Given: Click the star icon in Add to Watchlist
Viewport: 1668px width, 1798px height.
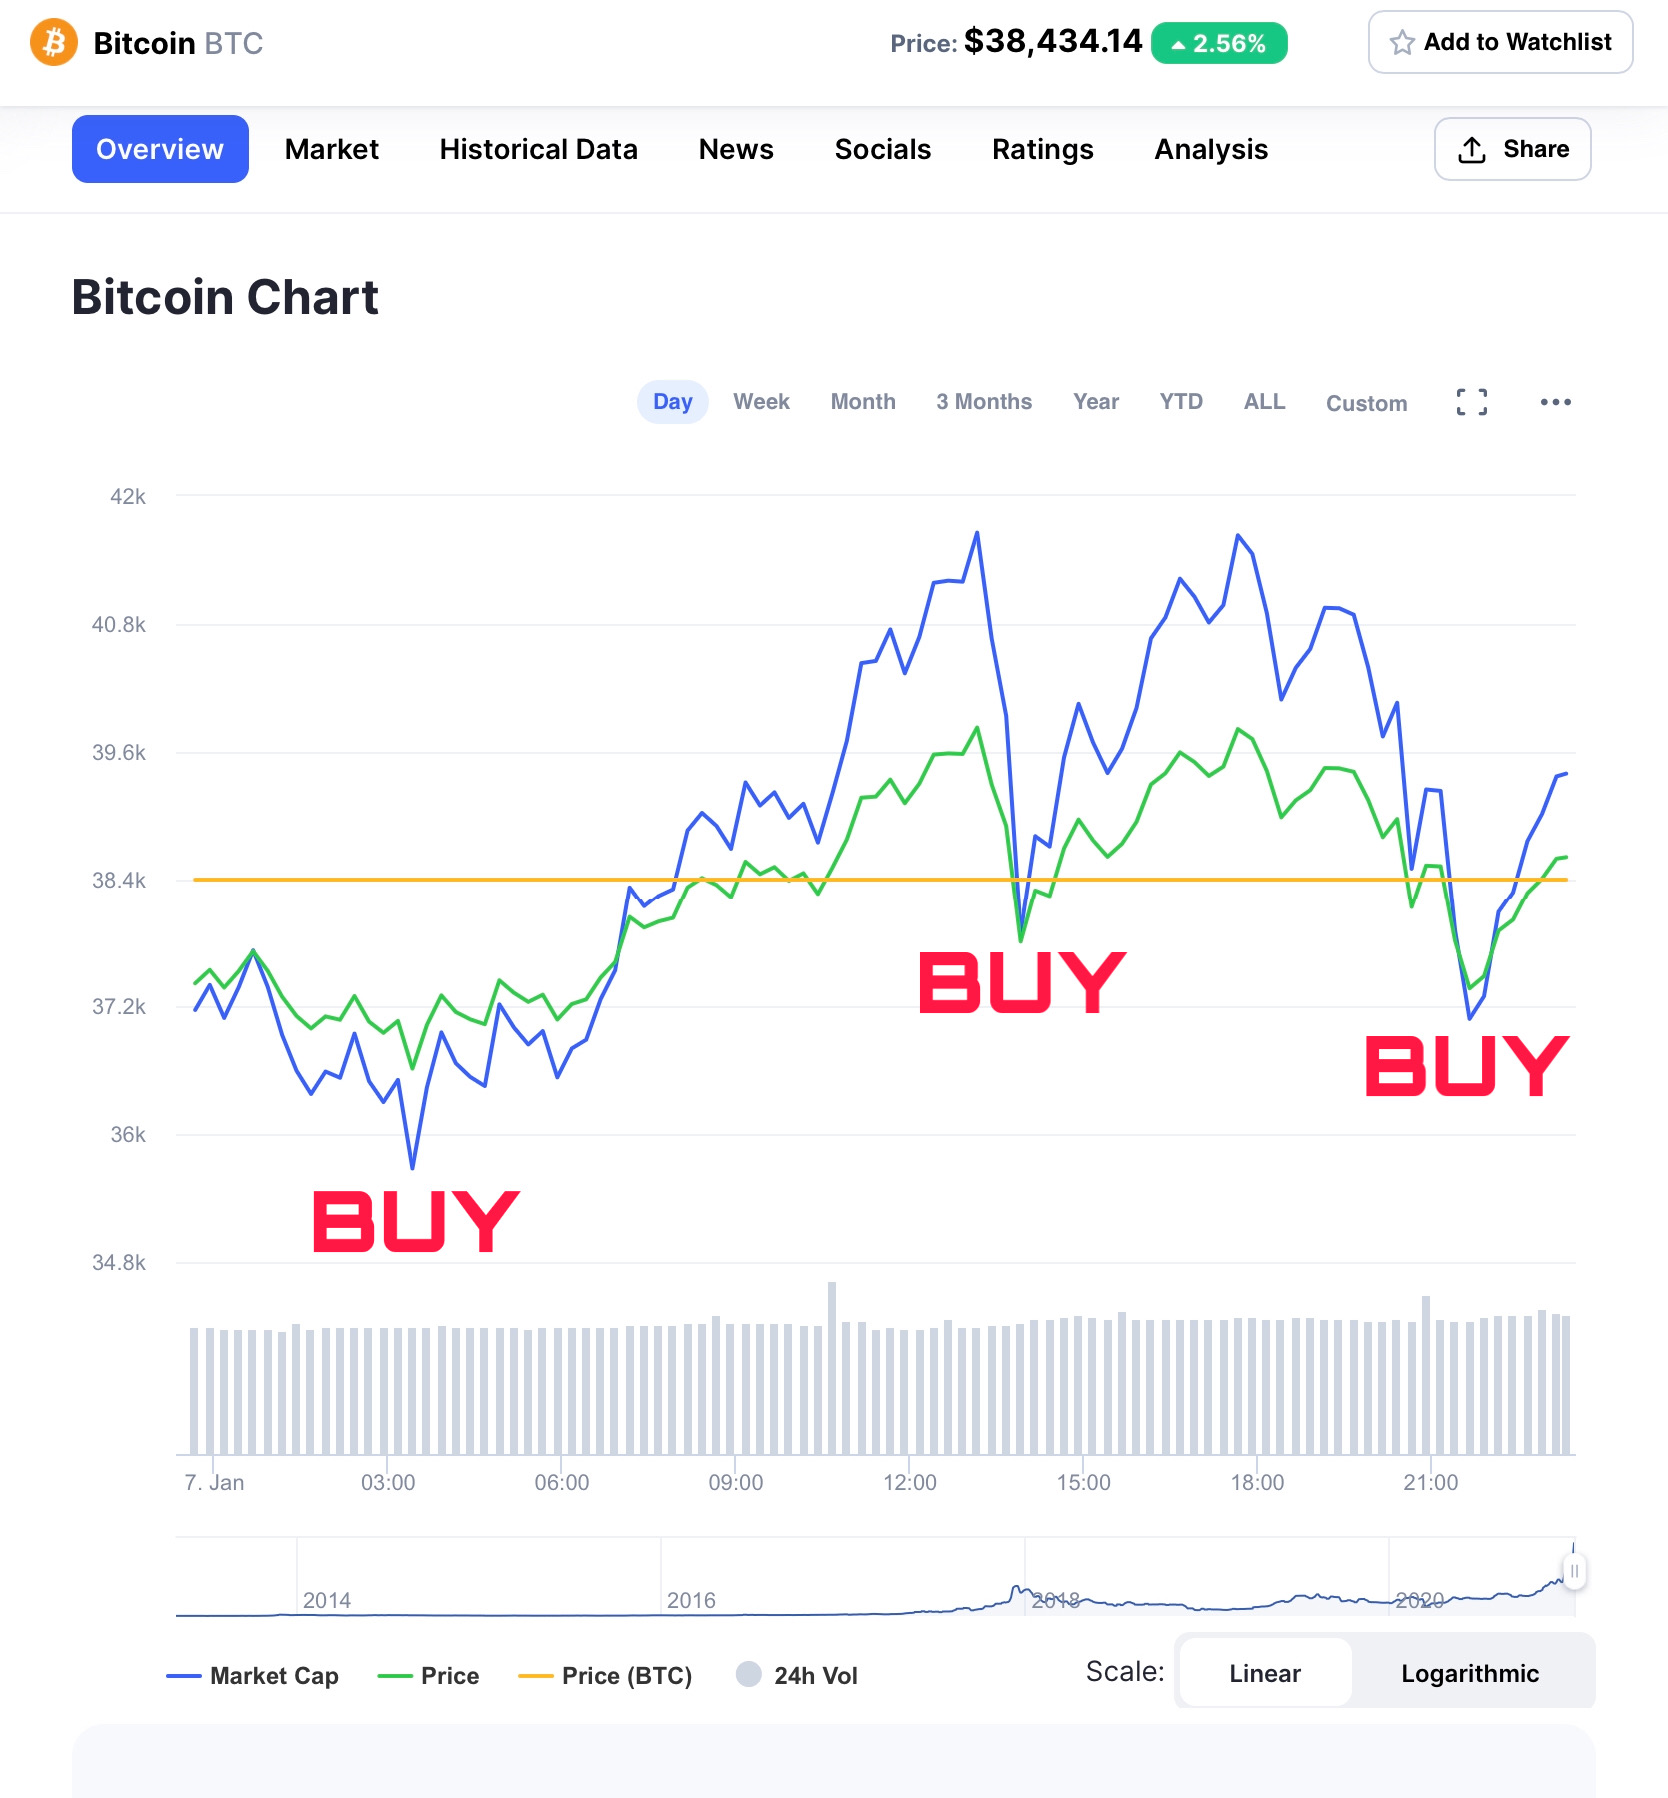Looking at the screenshot, I should pyautogui.click(x=1402, y=43).
